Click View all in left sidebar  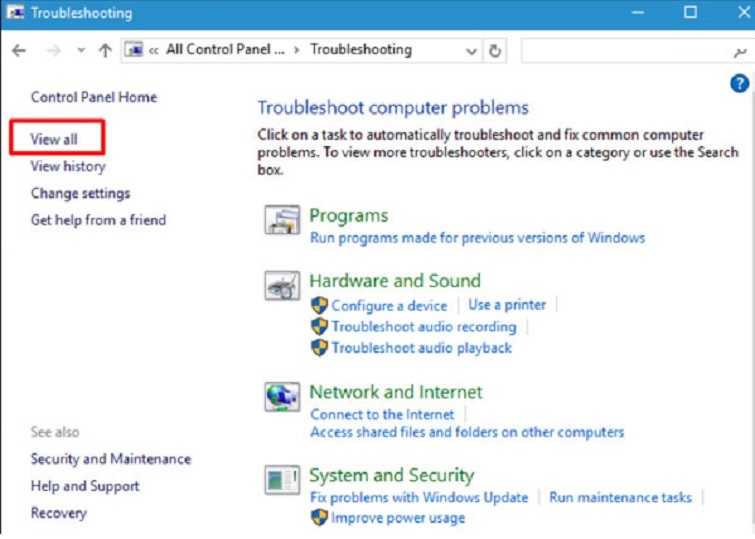click(54, 139)
